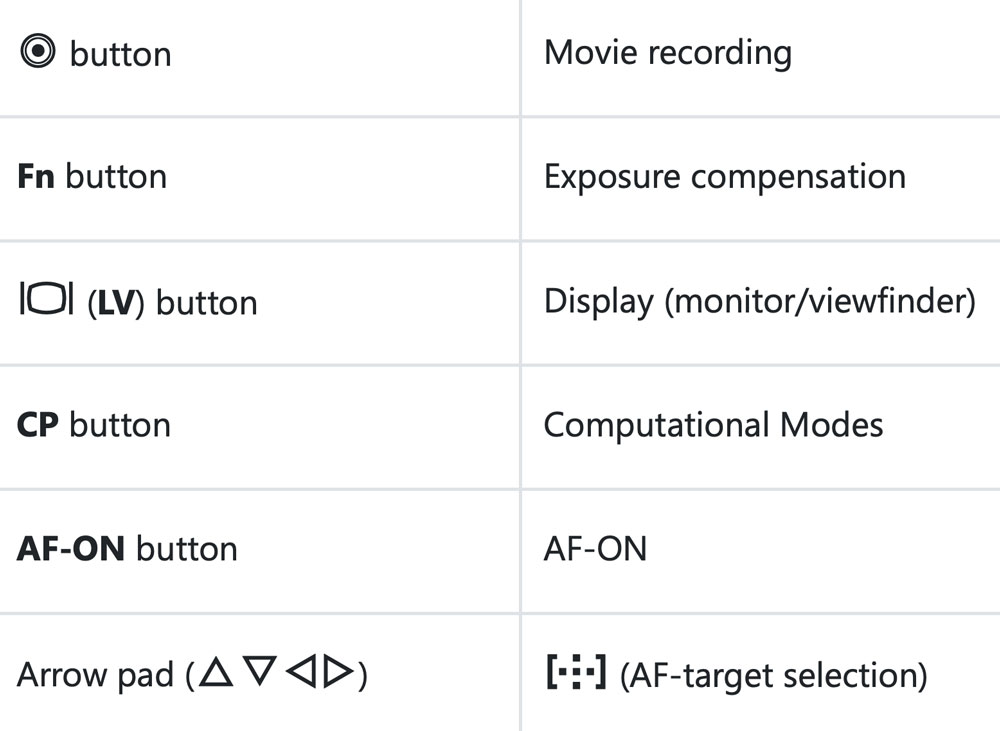Click the Exposure compensation cell text
The height and width of the screenshot is (731, 1000).
(x=724, y=176)
